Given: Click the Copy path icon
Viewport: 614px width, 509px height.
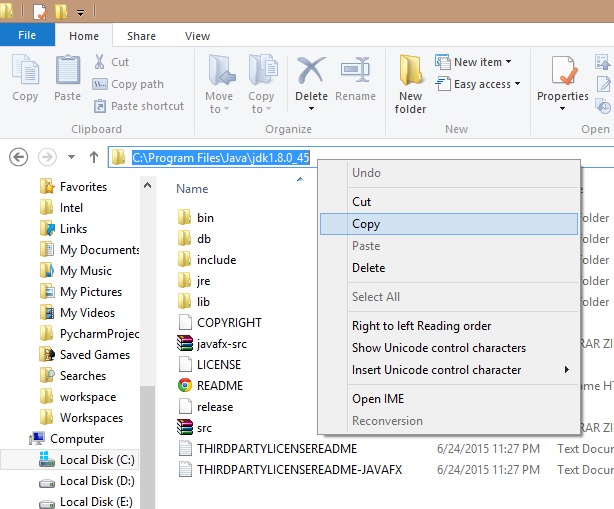Looking at the screenshot, I should [99, 84].
